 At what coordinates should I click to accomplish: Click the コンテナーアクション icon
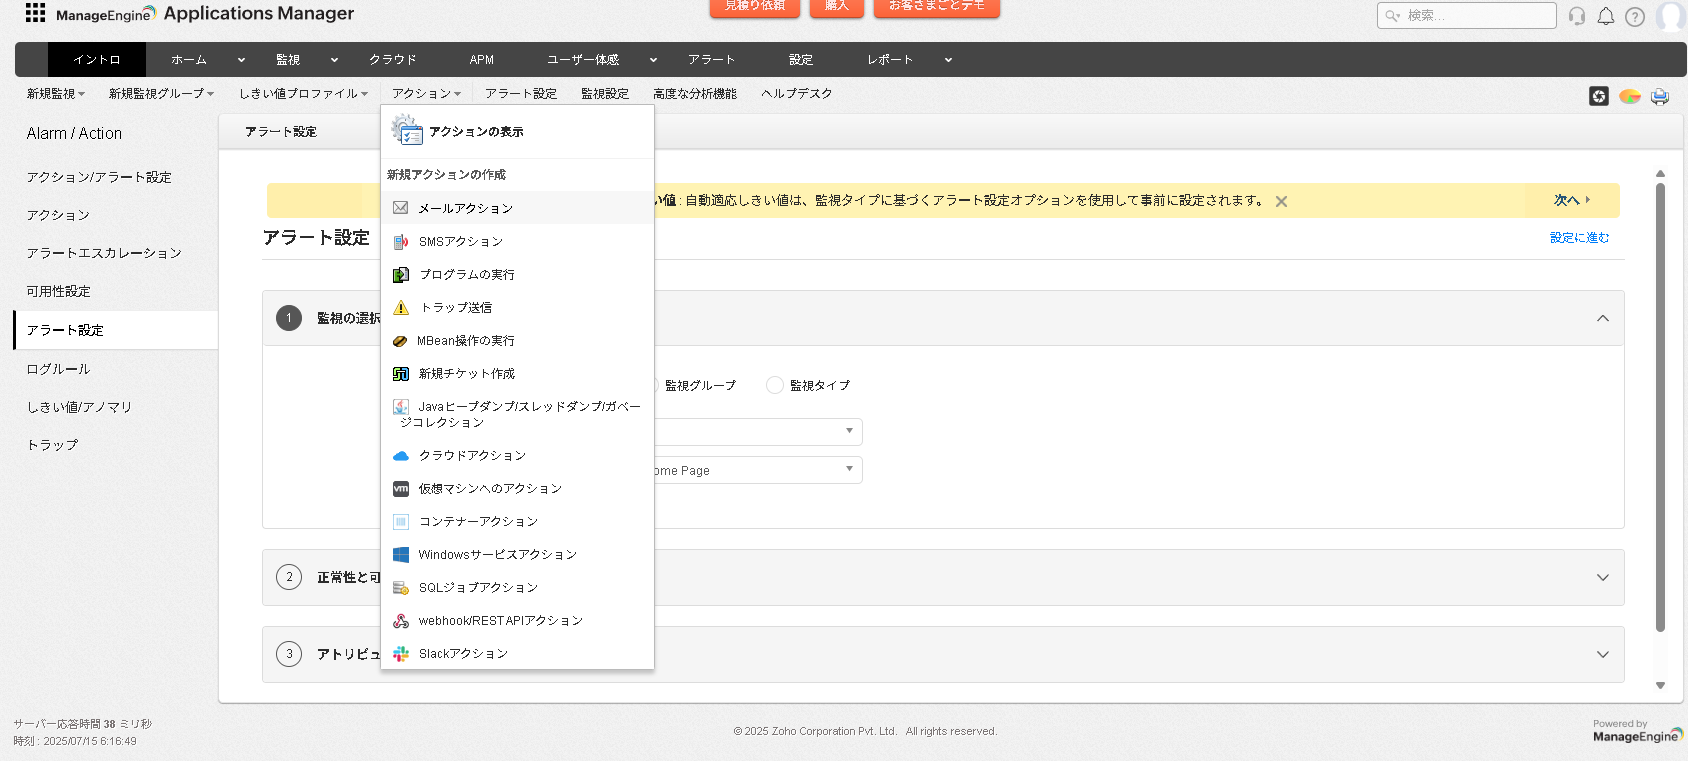[x=401, y=521]
